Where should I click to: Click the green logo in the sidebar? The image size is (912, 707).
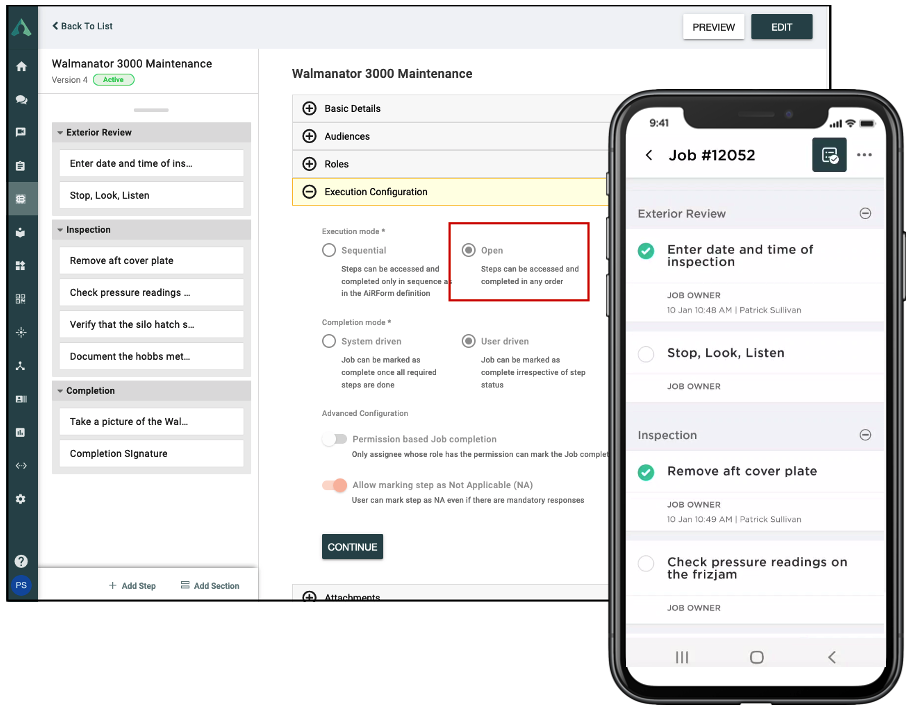tap(22, 27)
